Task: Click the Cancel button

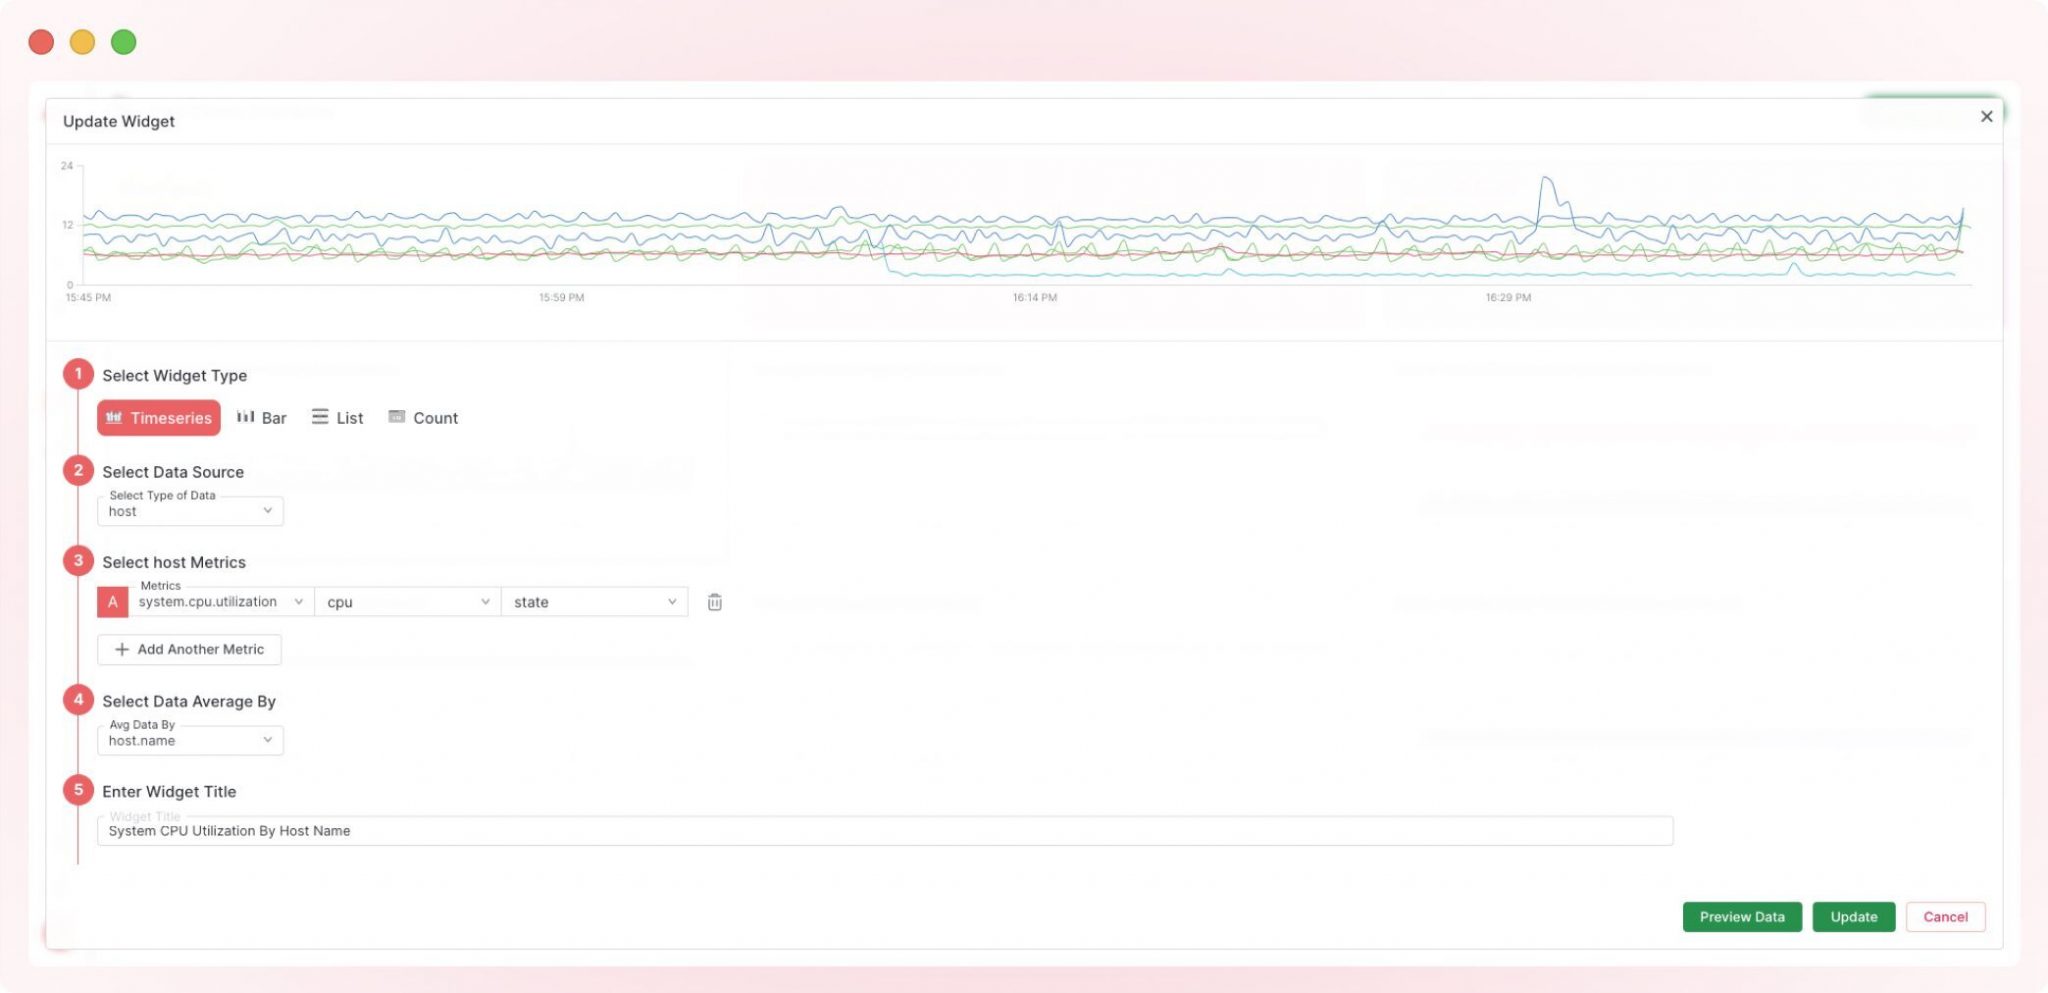Action: point(1944,916)
